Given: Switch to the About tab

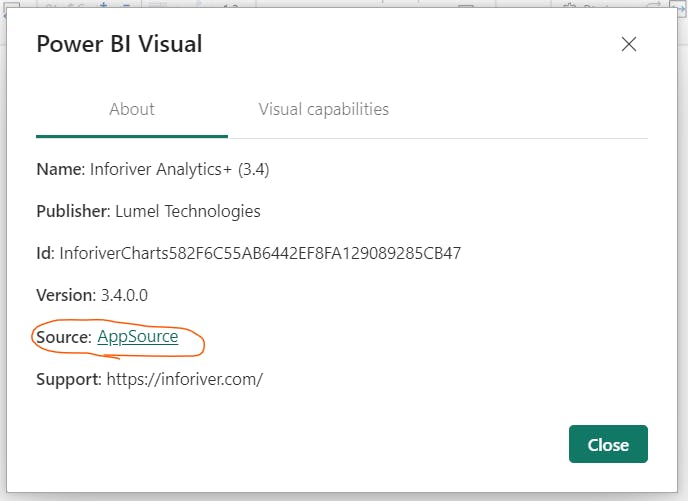Looking at the screenshot, I should (132, 109).
